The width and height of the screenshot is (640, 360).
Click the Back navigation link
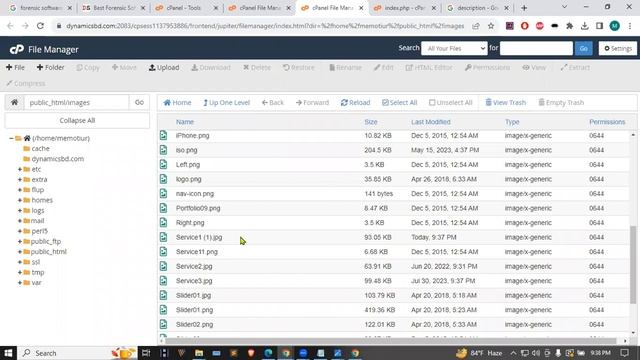273,102
